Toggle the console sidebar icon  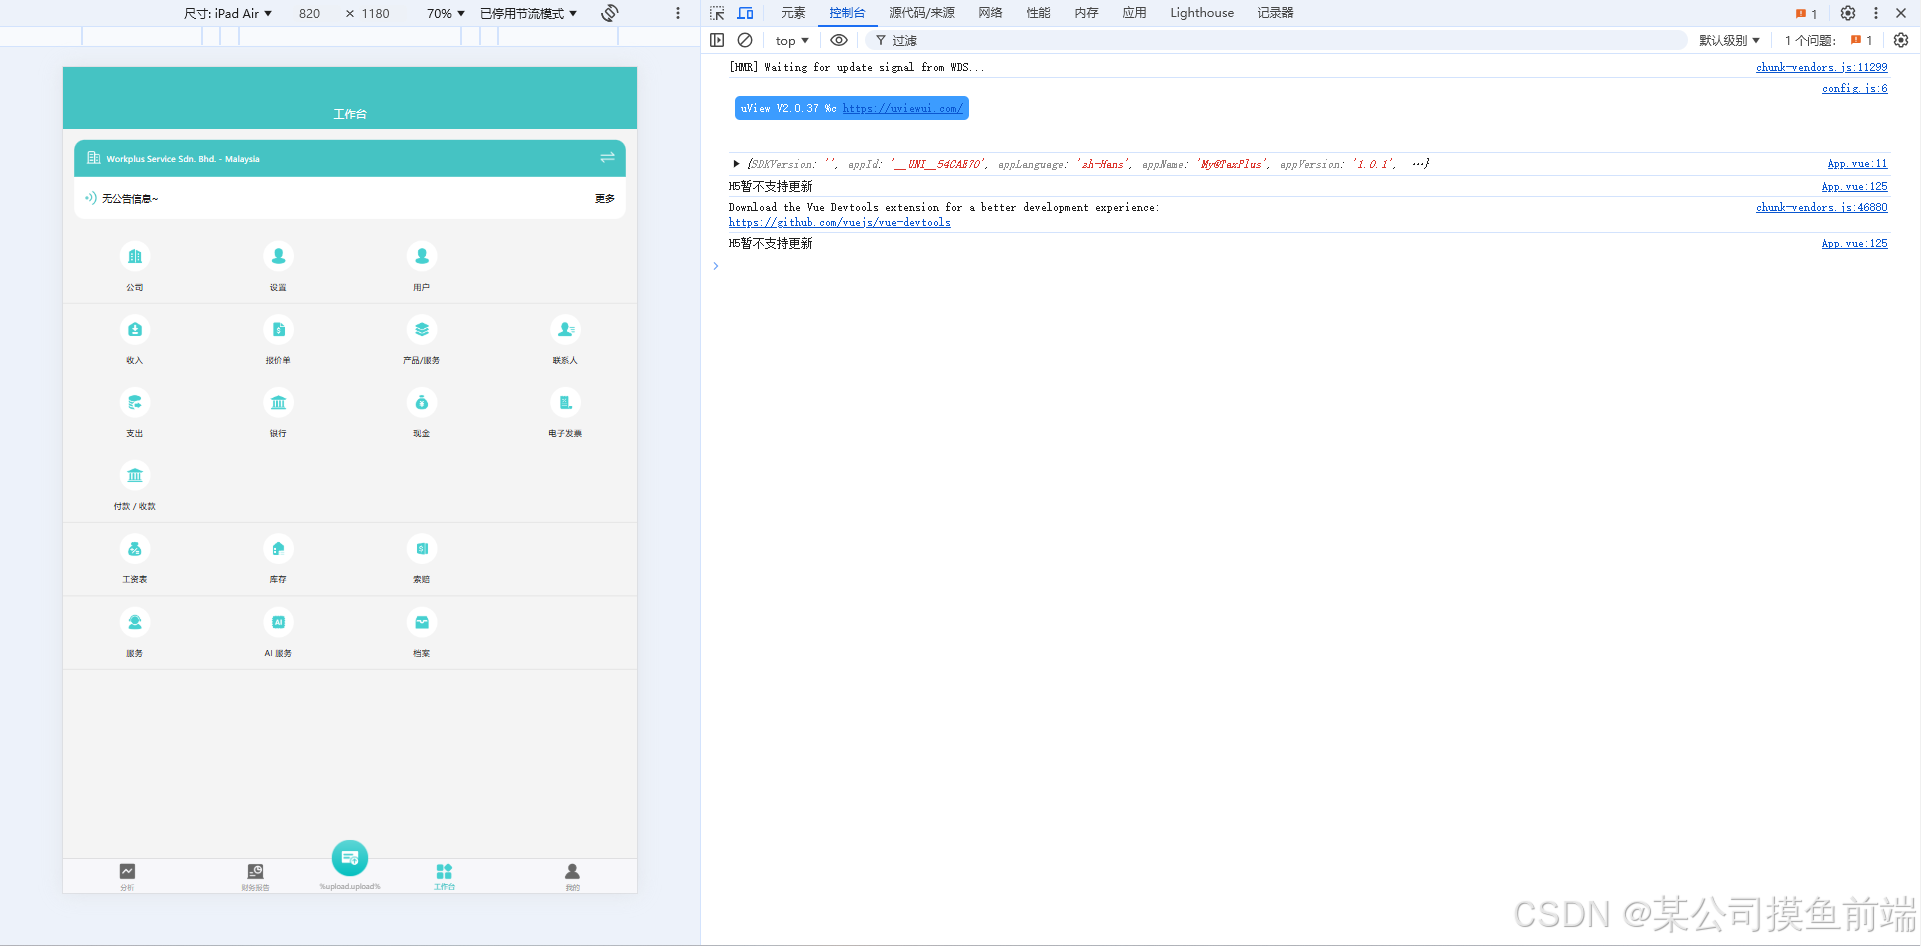click(x=717, y=40)
